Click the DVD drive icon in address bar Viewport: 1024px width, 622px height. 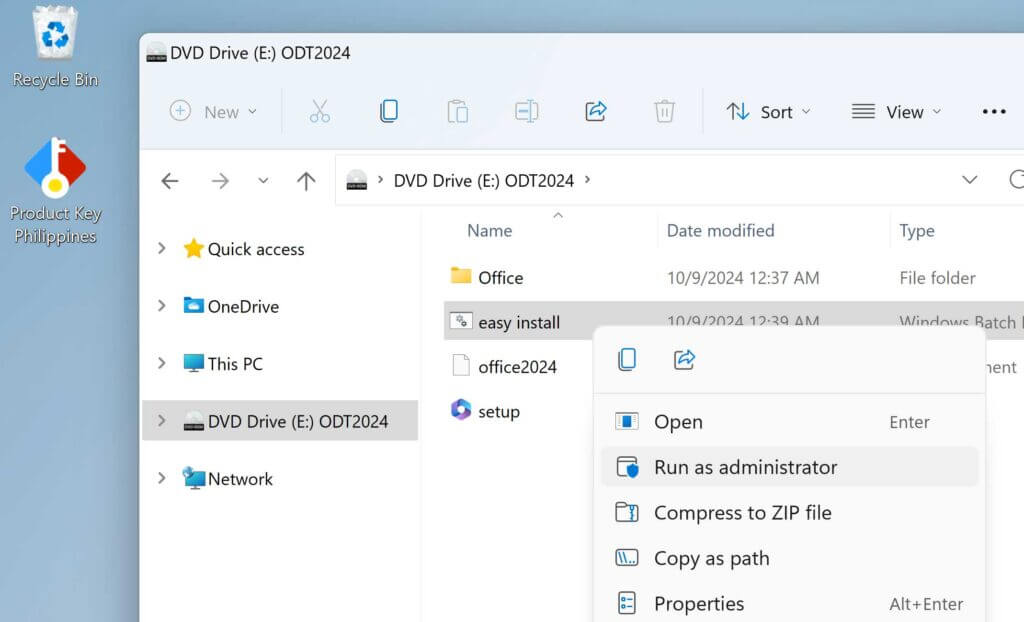click(357, 180)
